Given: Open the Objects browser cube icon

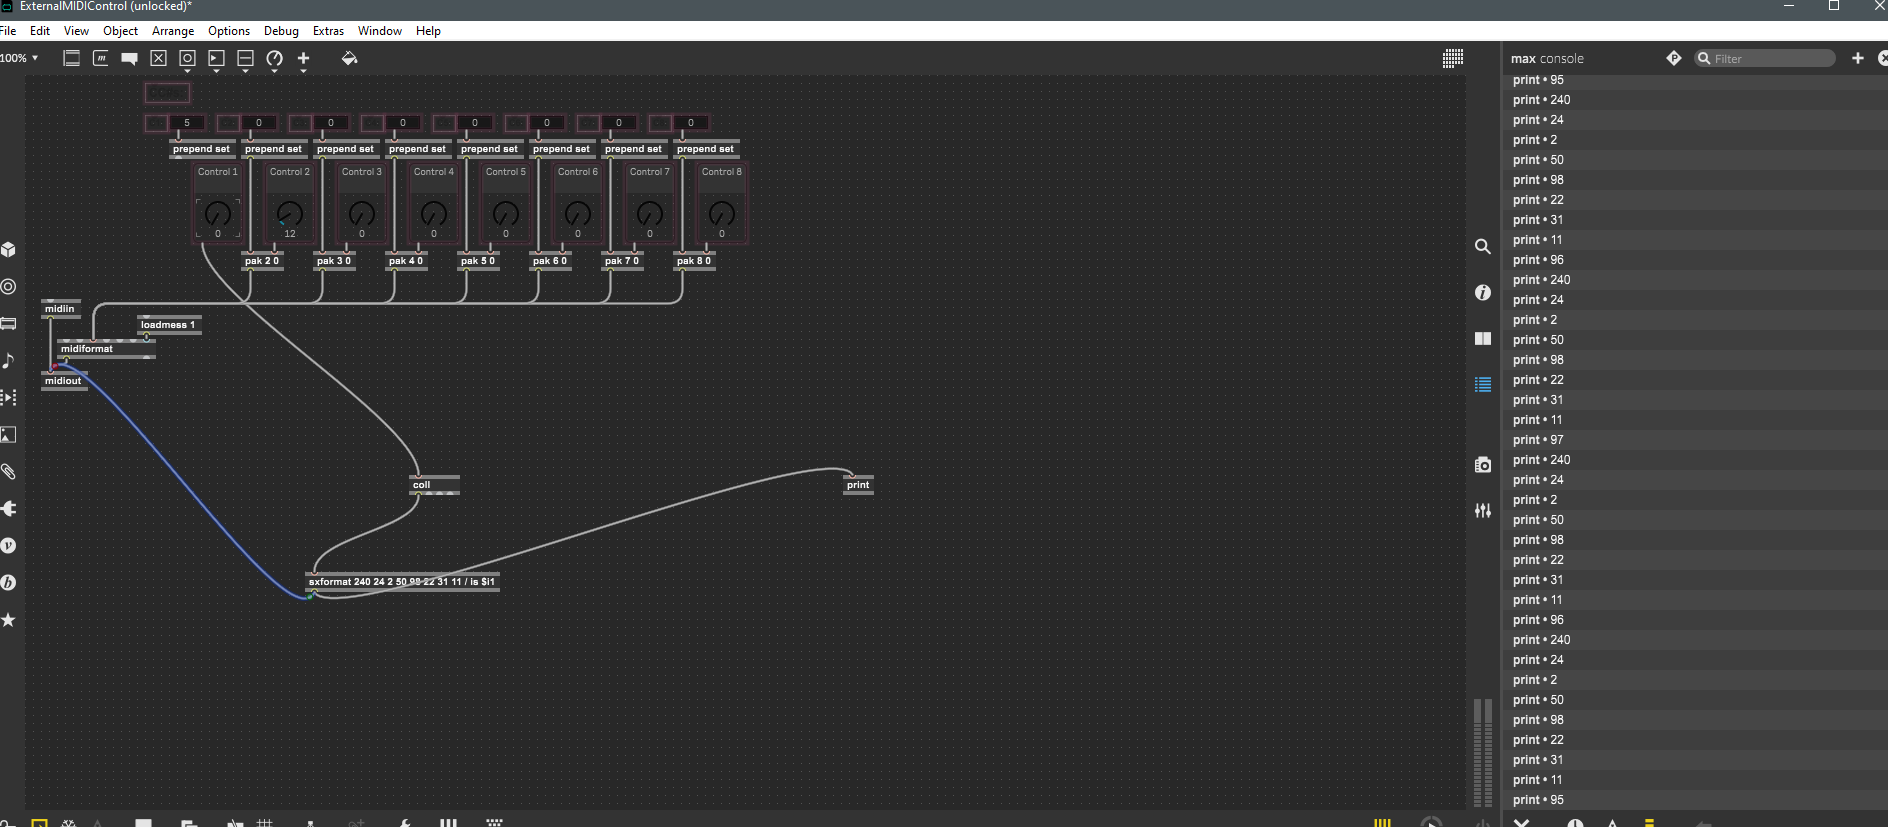Looking at the screenshot, I should [9, 249].
